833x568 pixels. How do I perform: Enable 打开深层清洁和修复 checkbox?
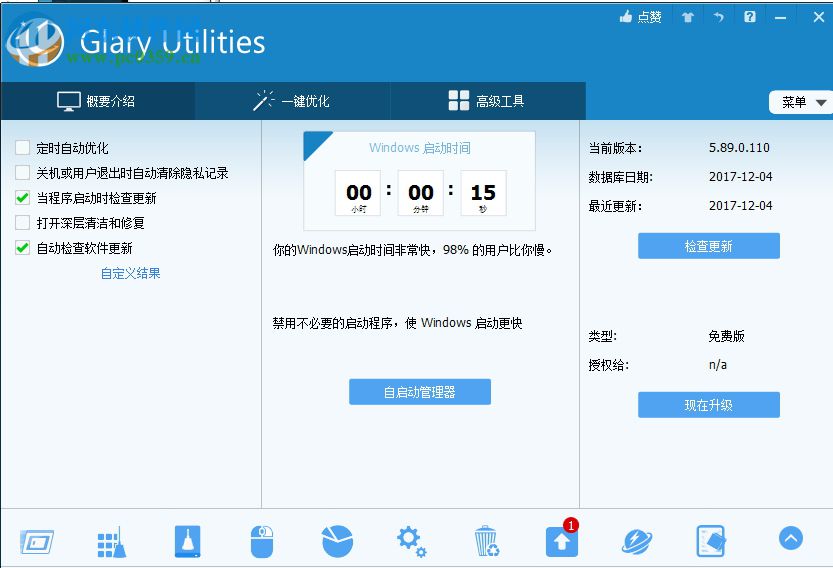pos(22,223)
